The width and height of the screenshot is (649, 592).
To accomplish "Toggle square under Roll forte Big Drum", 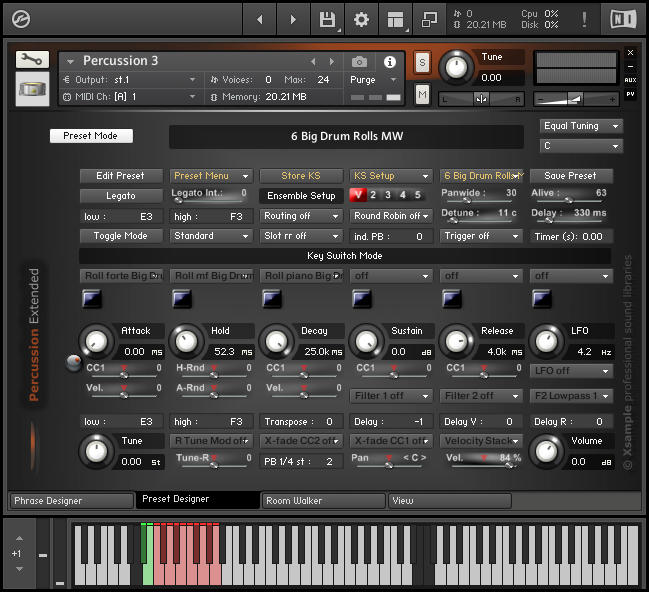I will click(91, 299).
